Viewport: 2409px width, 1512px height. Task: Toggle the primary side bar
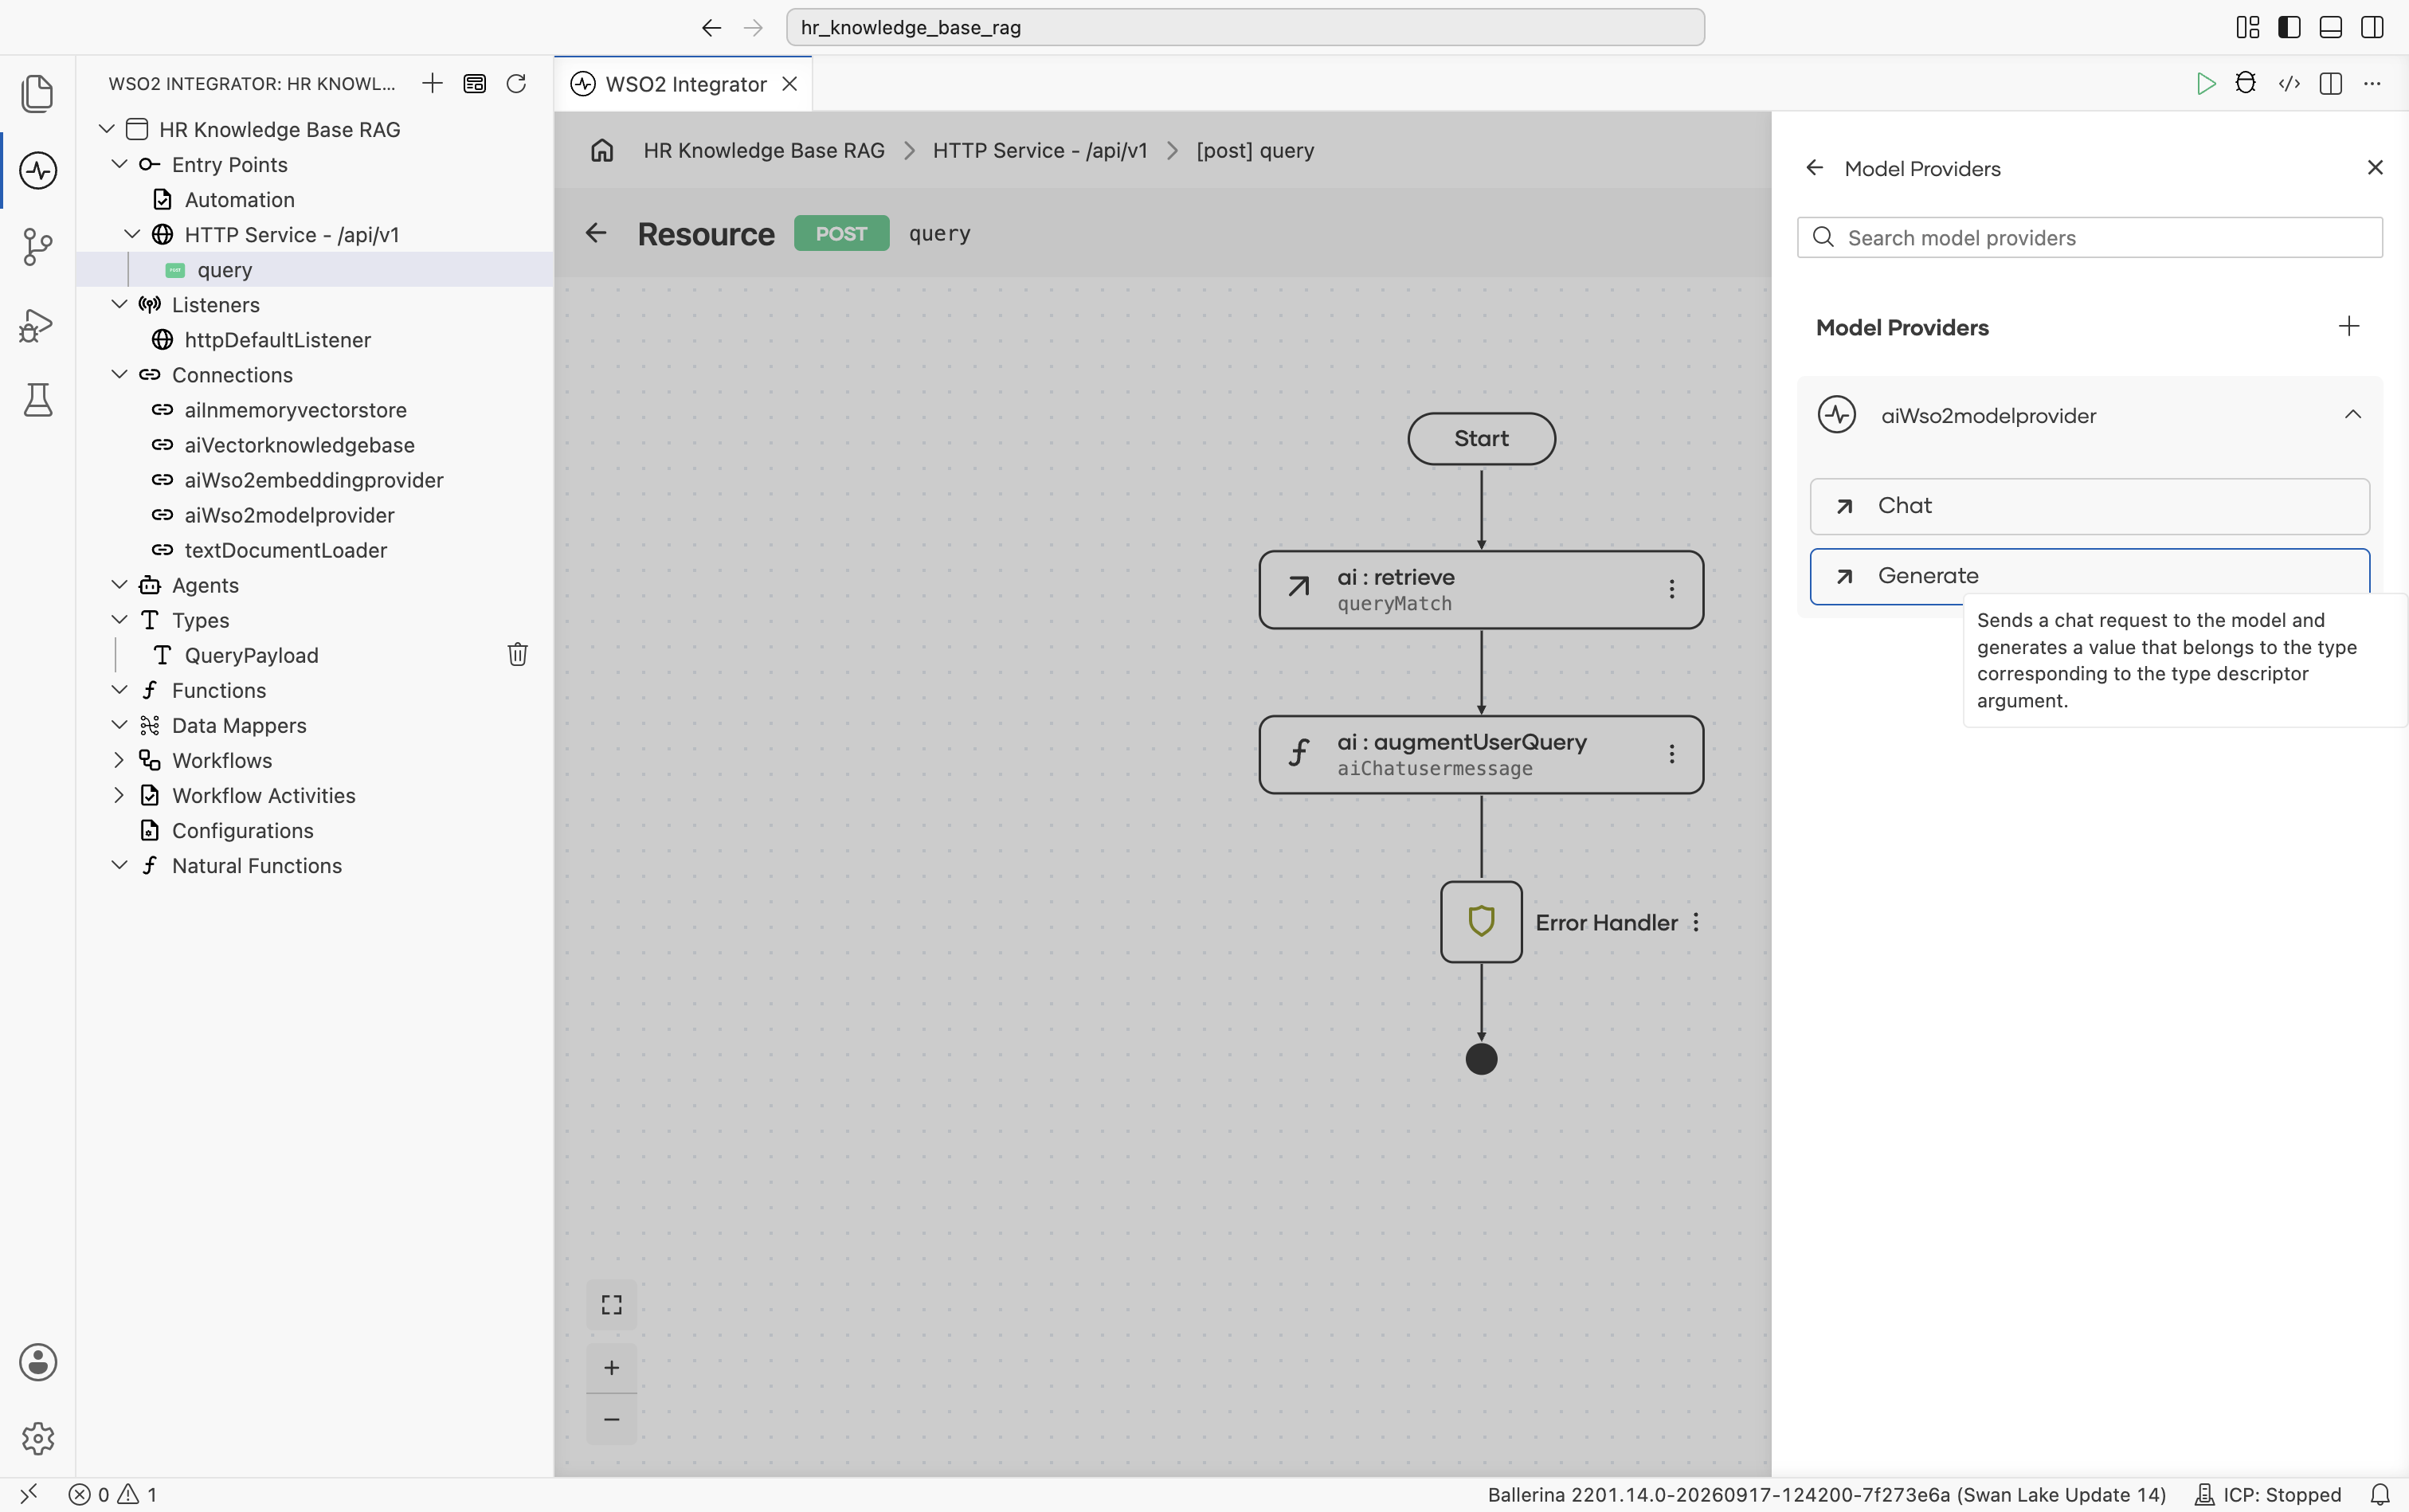tap(2289, 27)
